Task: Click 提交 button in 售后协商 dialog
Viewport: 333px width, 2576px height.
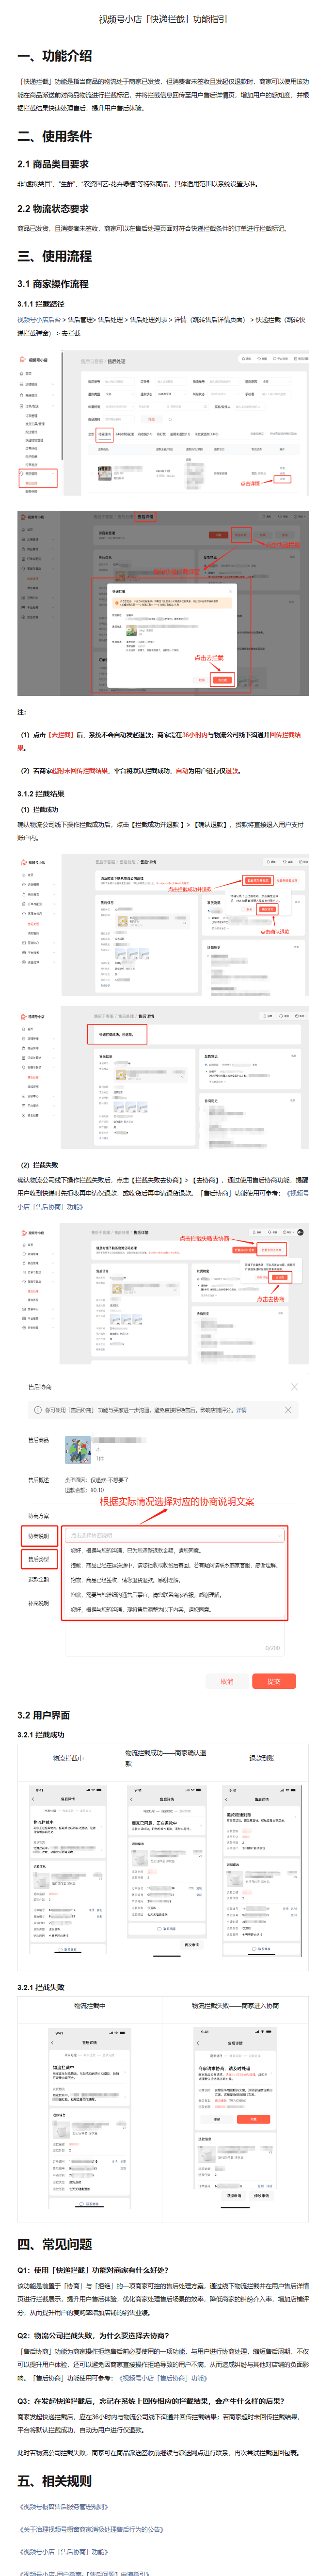Action: click(x=274, y=1681)
